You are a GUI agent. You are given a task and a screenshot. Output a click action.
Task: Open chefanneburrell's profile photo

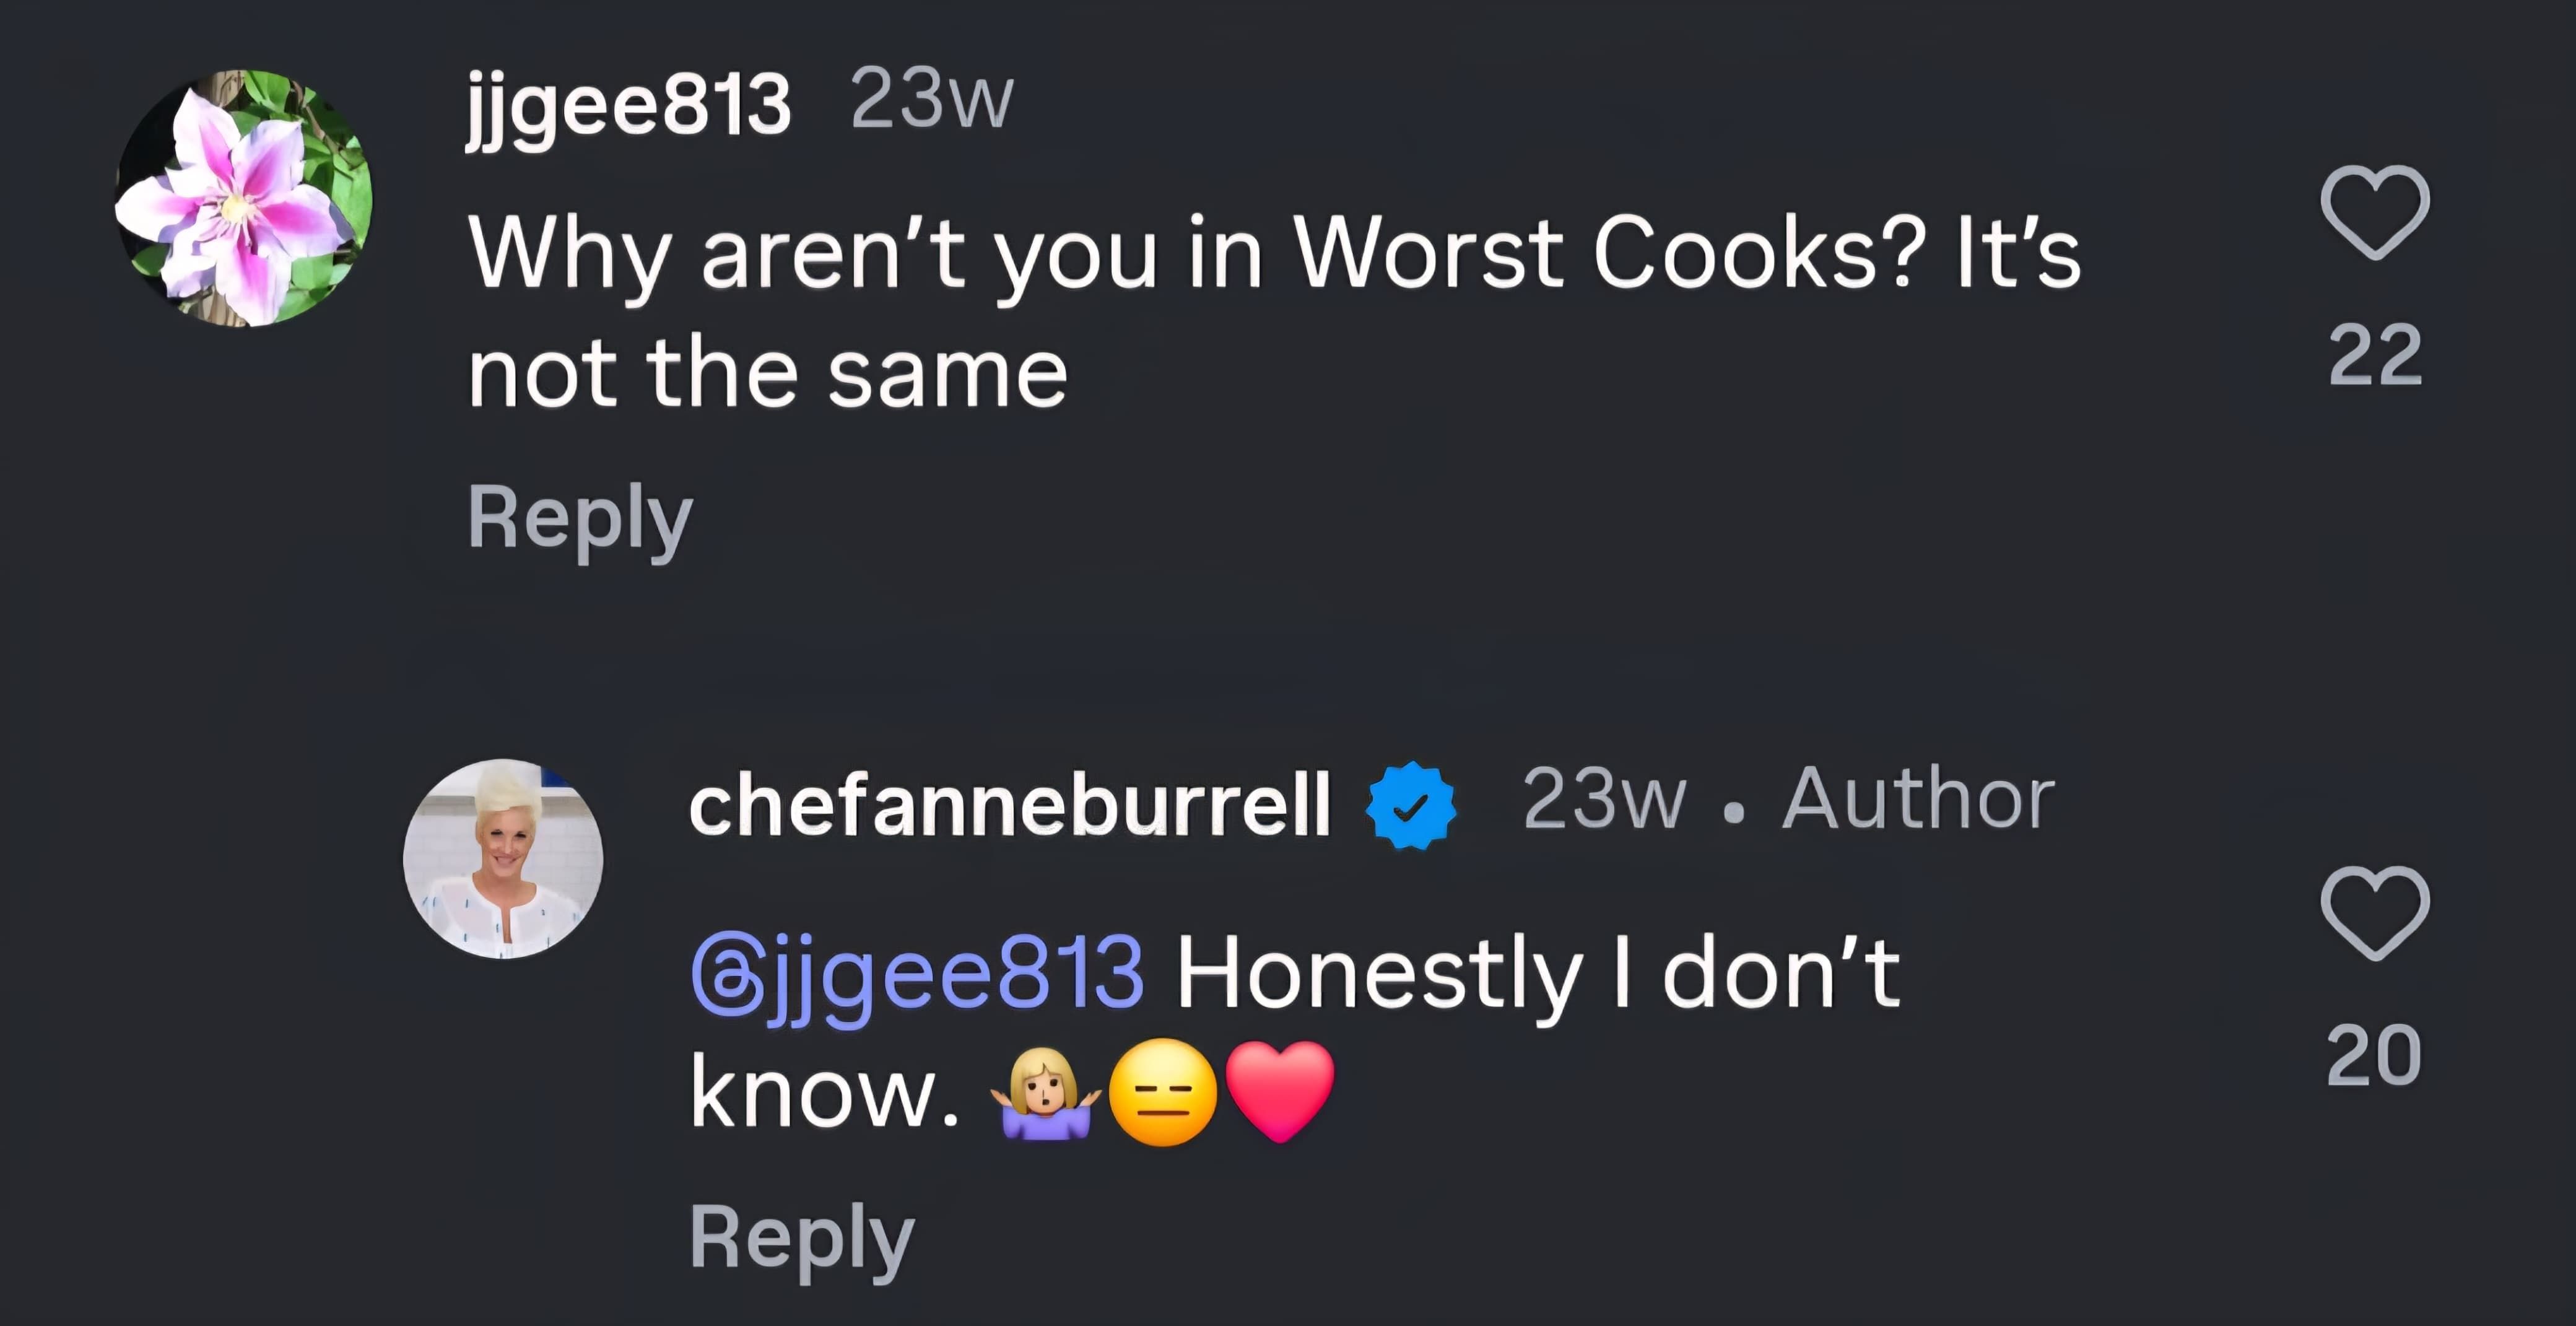click(503, 858)
